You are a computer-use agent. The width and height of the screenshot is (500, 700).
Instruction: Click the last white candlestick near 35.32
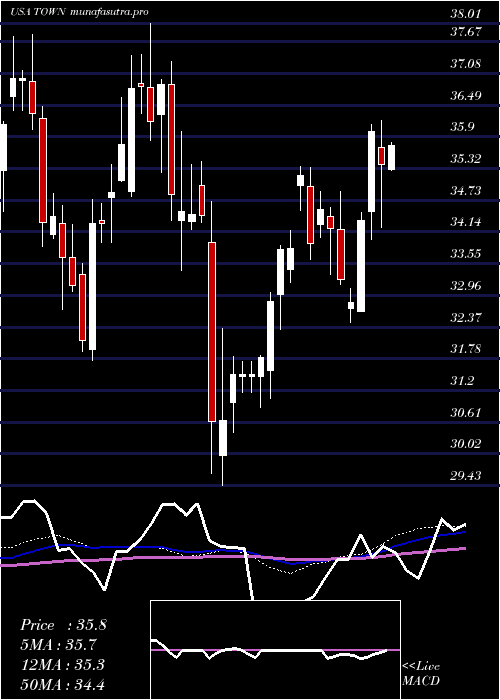tap(392, 158)
